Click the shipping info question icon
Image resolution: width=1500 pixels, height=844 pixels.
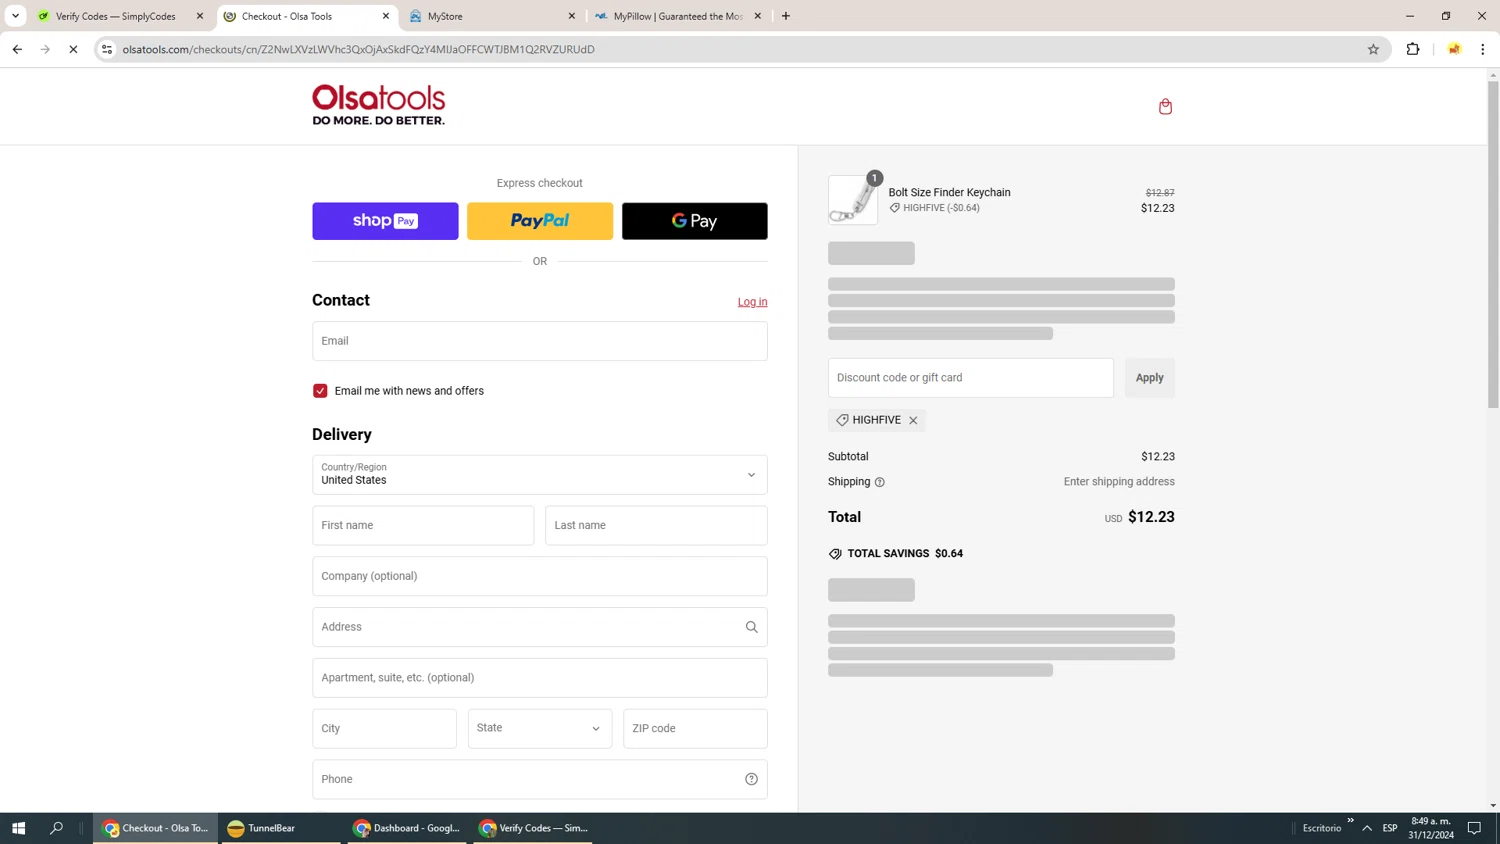coord(880,482)
